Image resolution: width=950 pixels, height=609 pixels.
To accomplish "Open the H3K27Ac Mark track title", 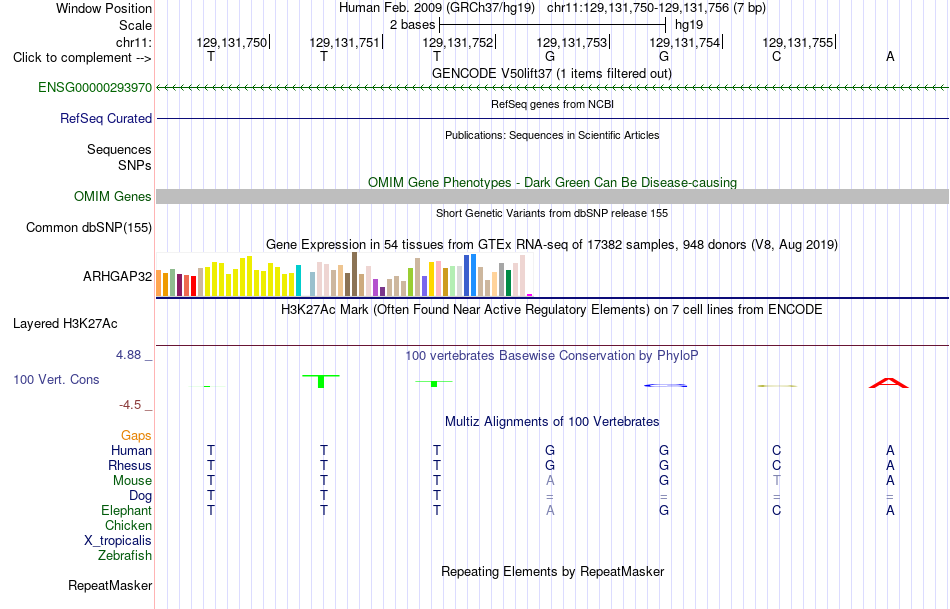I will tap(552, 310).
